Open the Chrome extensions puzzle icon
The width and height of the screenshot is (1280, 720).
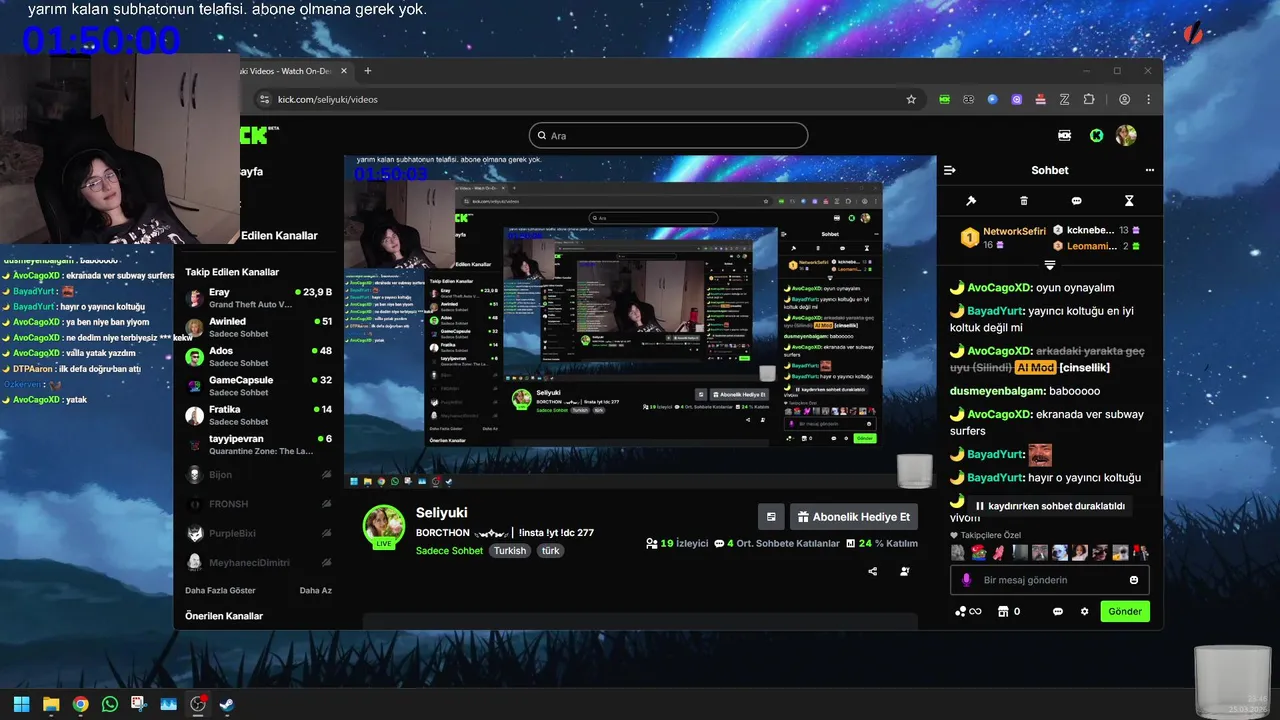[1089, 99]
